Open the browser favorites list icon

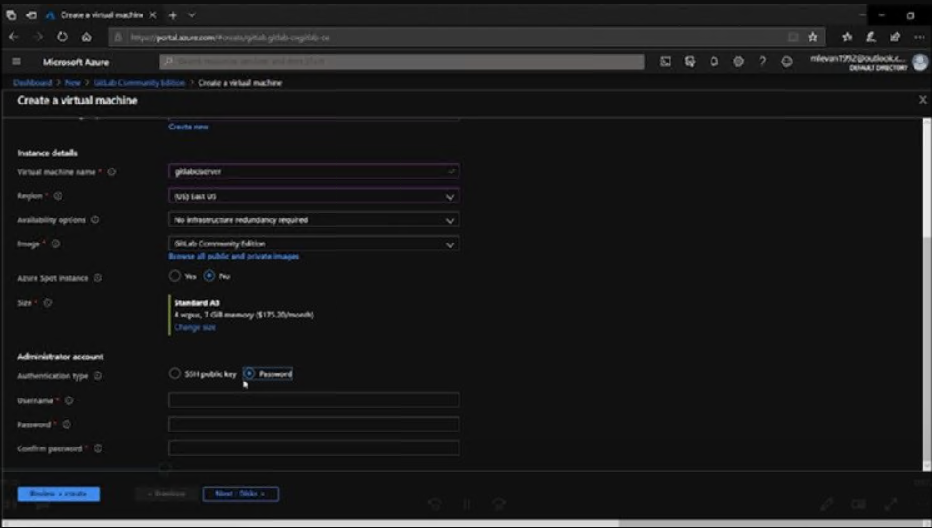(x=847, y=37)
